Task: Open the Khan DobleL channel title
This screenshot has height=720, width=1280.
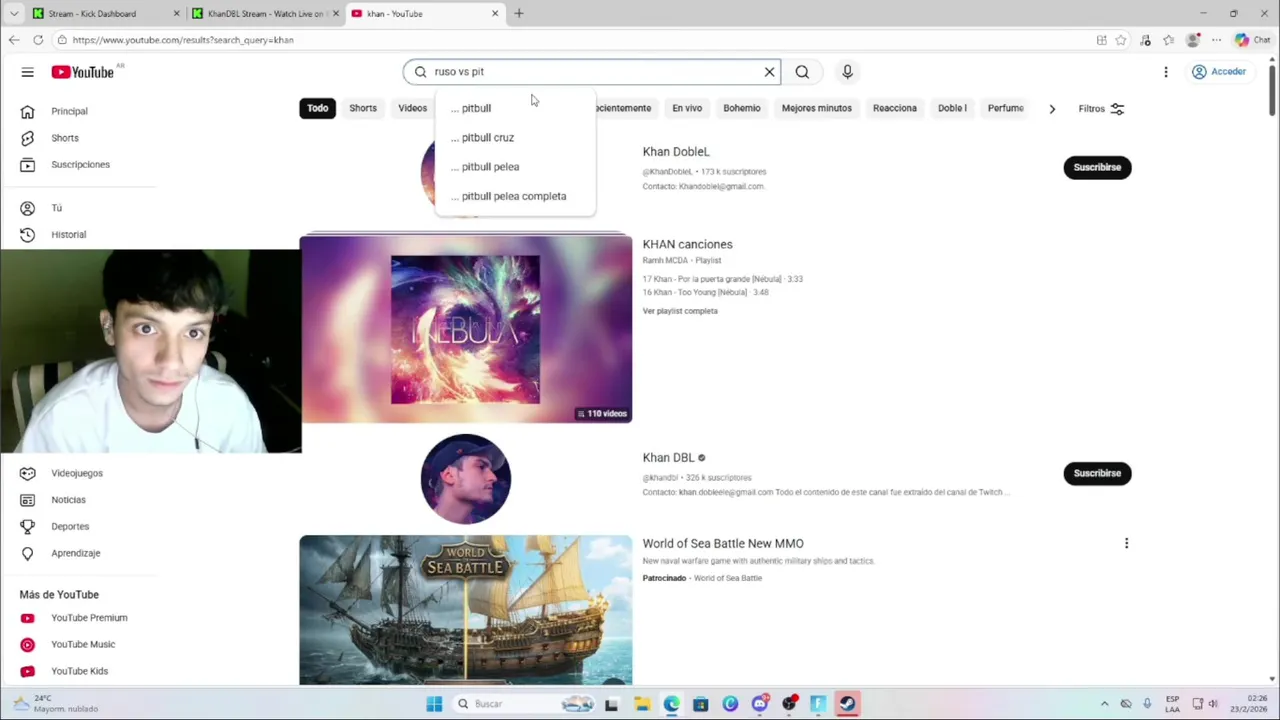Action: tap(676, 152)
